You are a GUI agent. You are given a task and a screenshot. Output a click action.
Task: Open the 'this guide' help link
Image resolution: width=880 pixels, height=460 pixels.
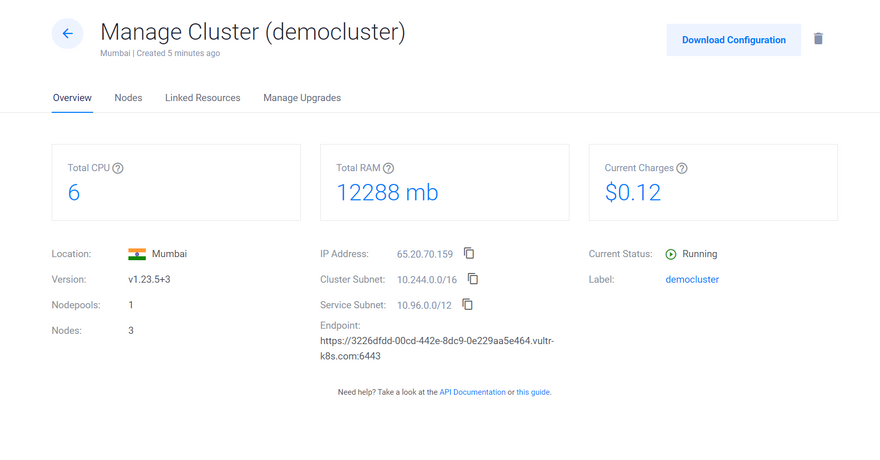coord(533,392)
